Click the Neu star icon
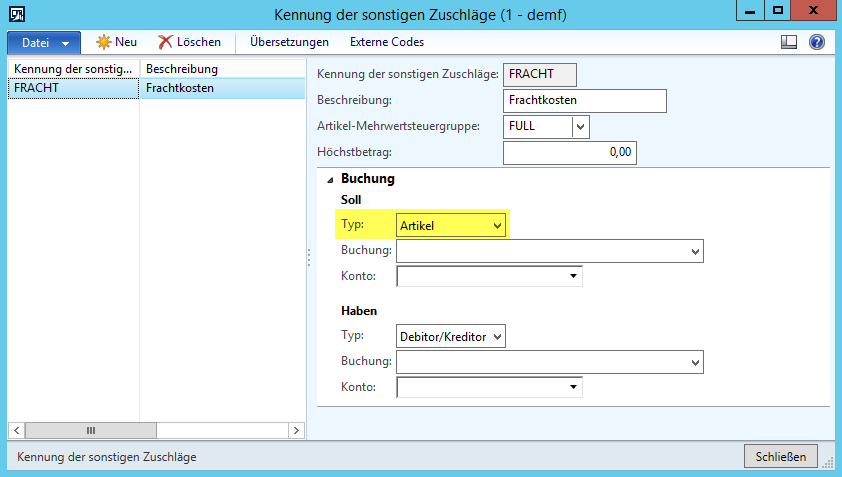The height and width of the screenshot is (477, 842). tap(103, 42)
